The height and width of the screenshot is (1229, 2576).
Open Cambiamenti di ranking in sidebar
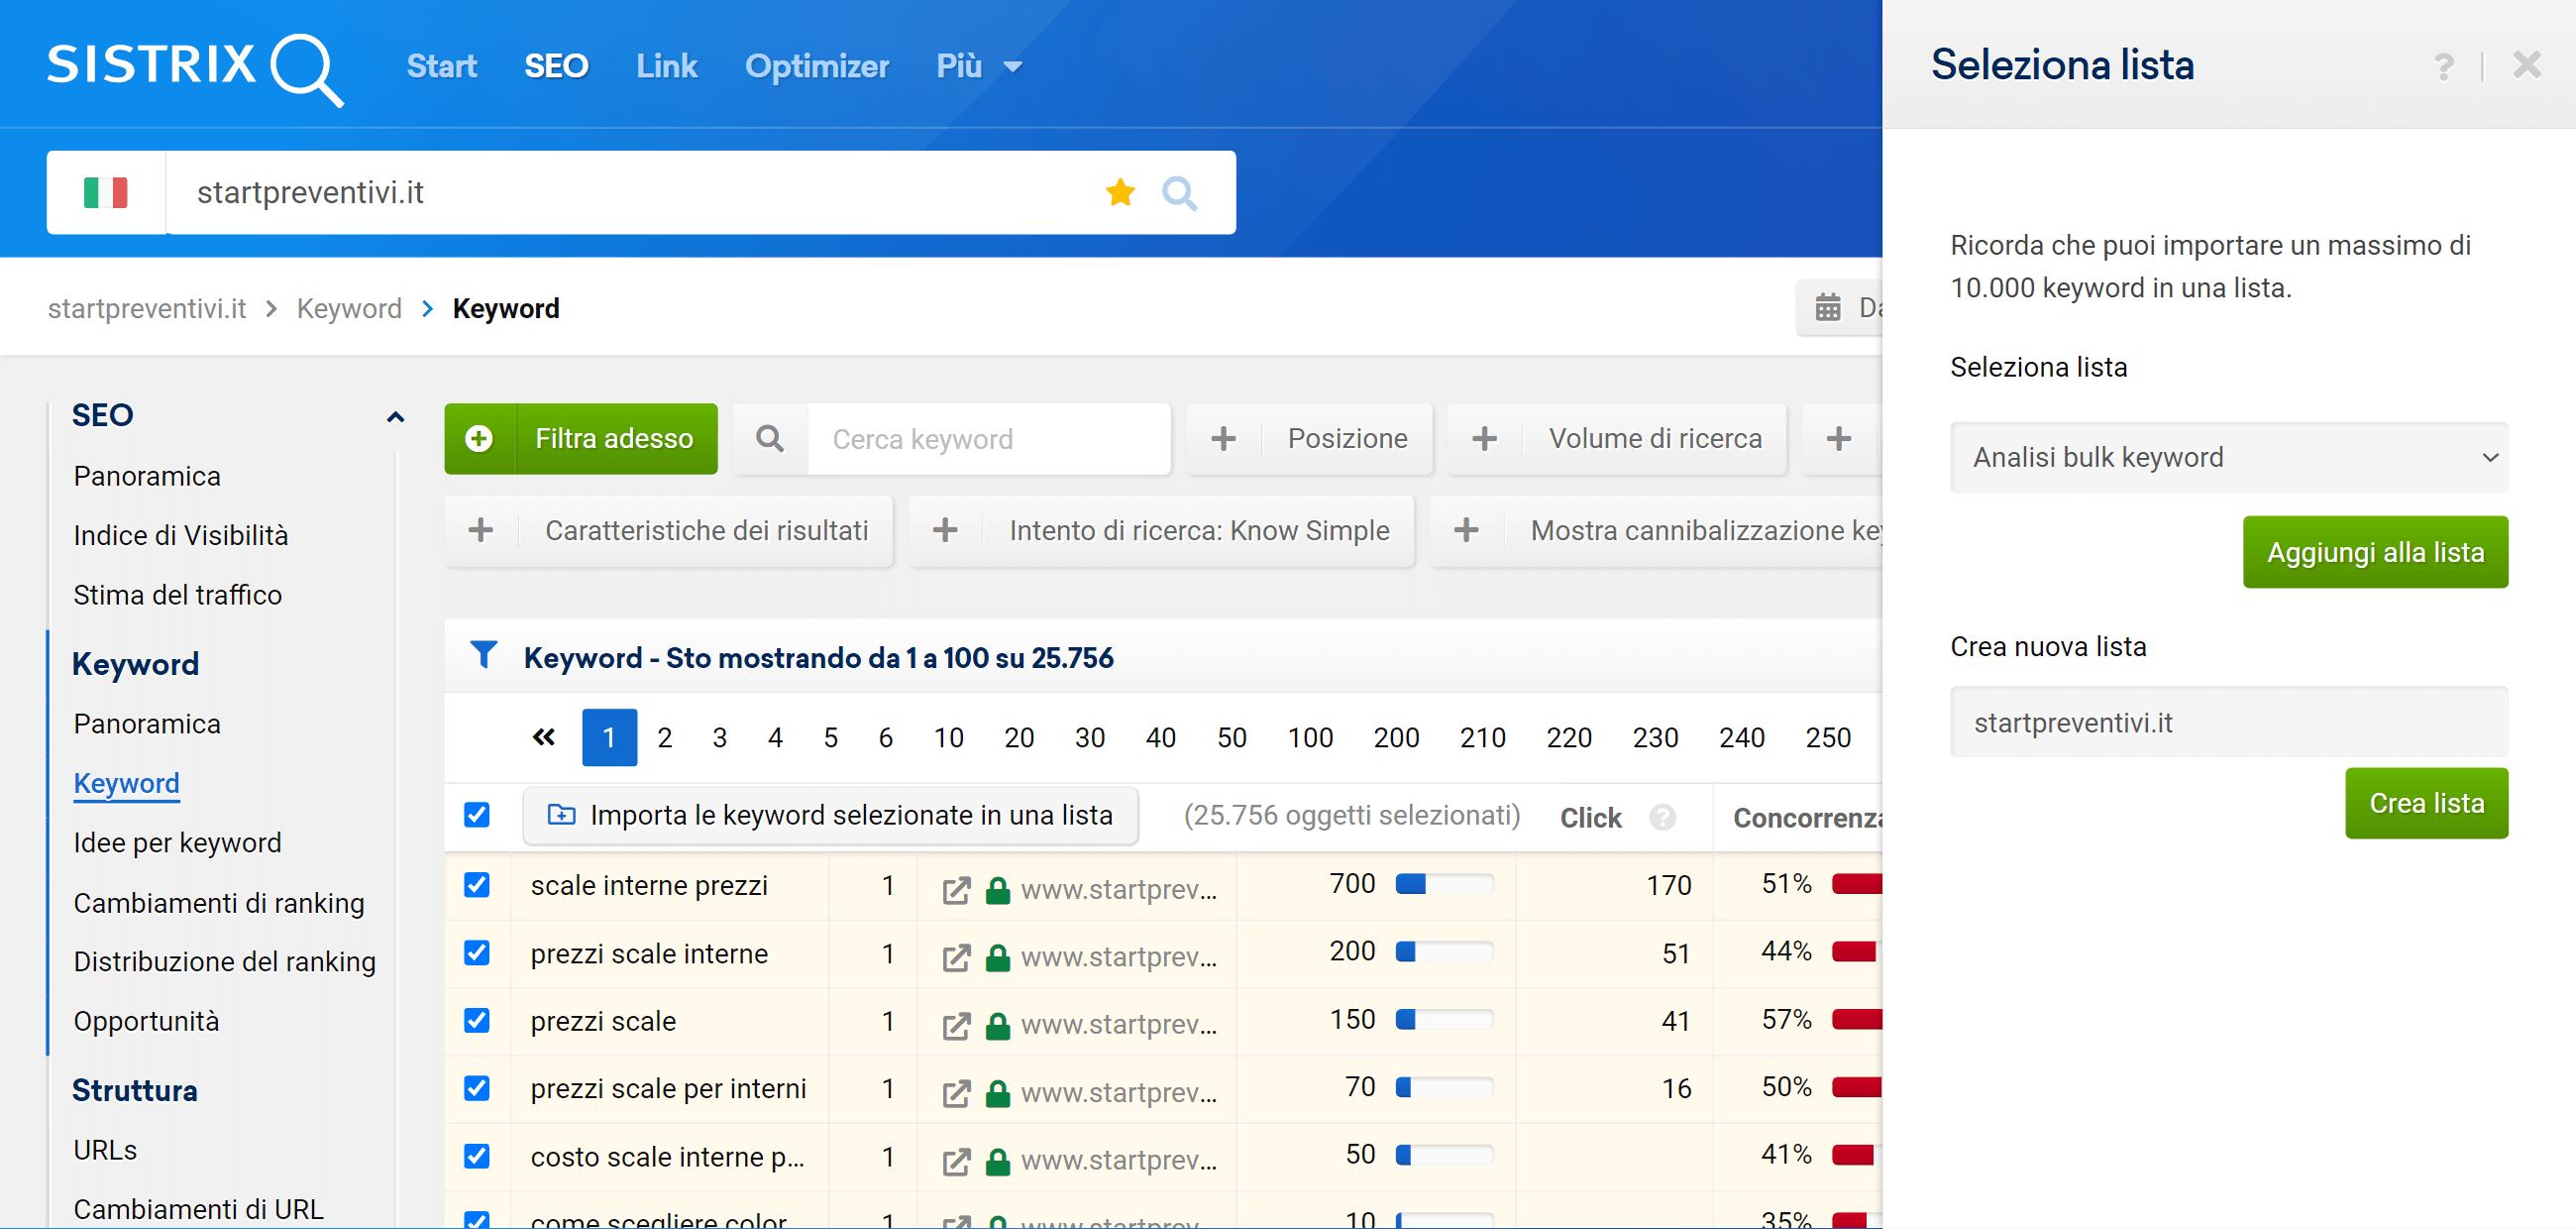(x=218, y=902)
